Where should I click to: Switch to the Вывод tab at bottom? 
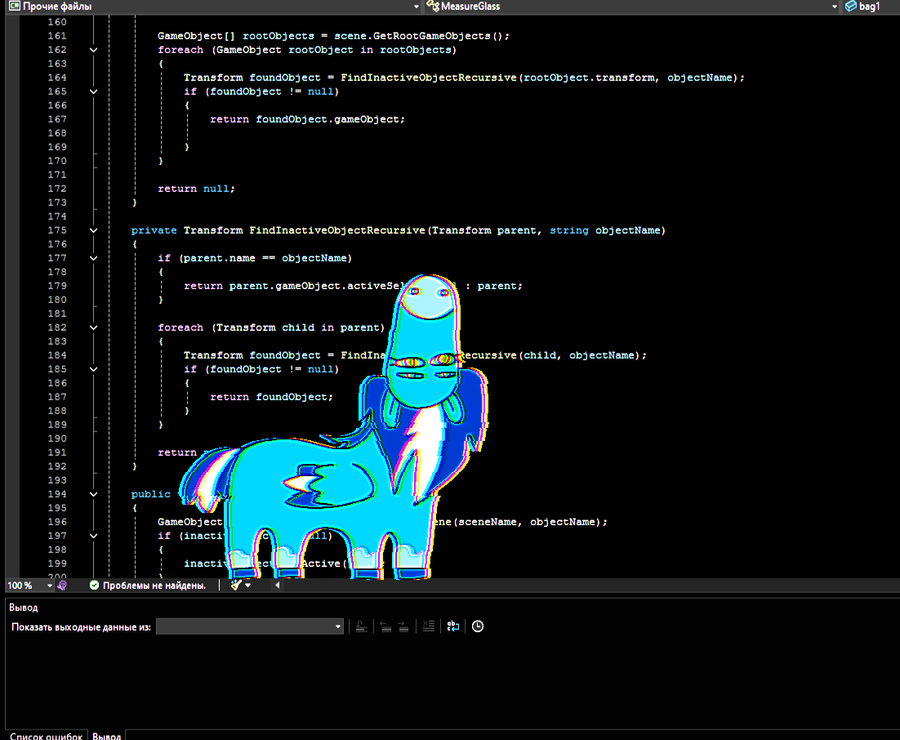pyautogui.click(x=107, y=735)
